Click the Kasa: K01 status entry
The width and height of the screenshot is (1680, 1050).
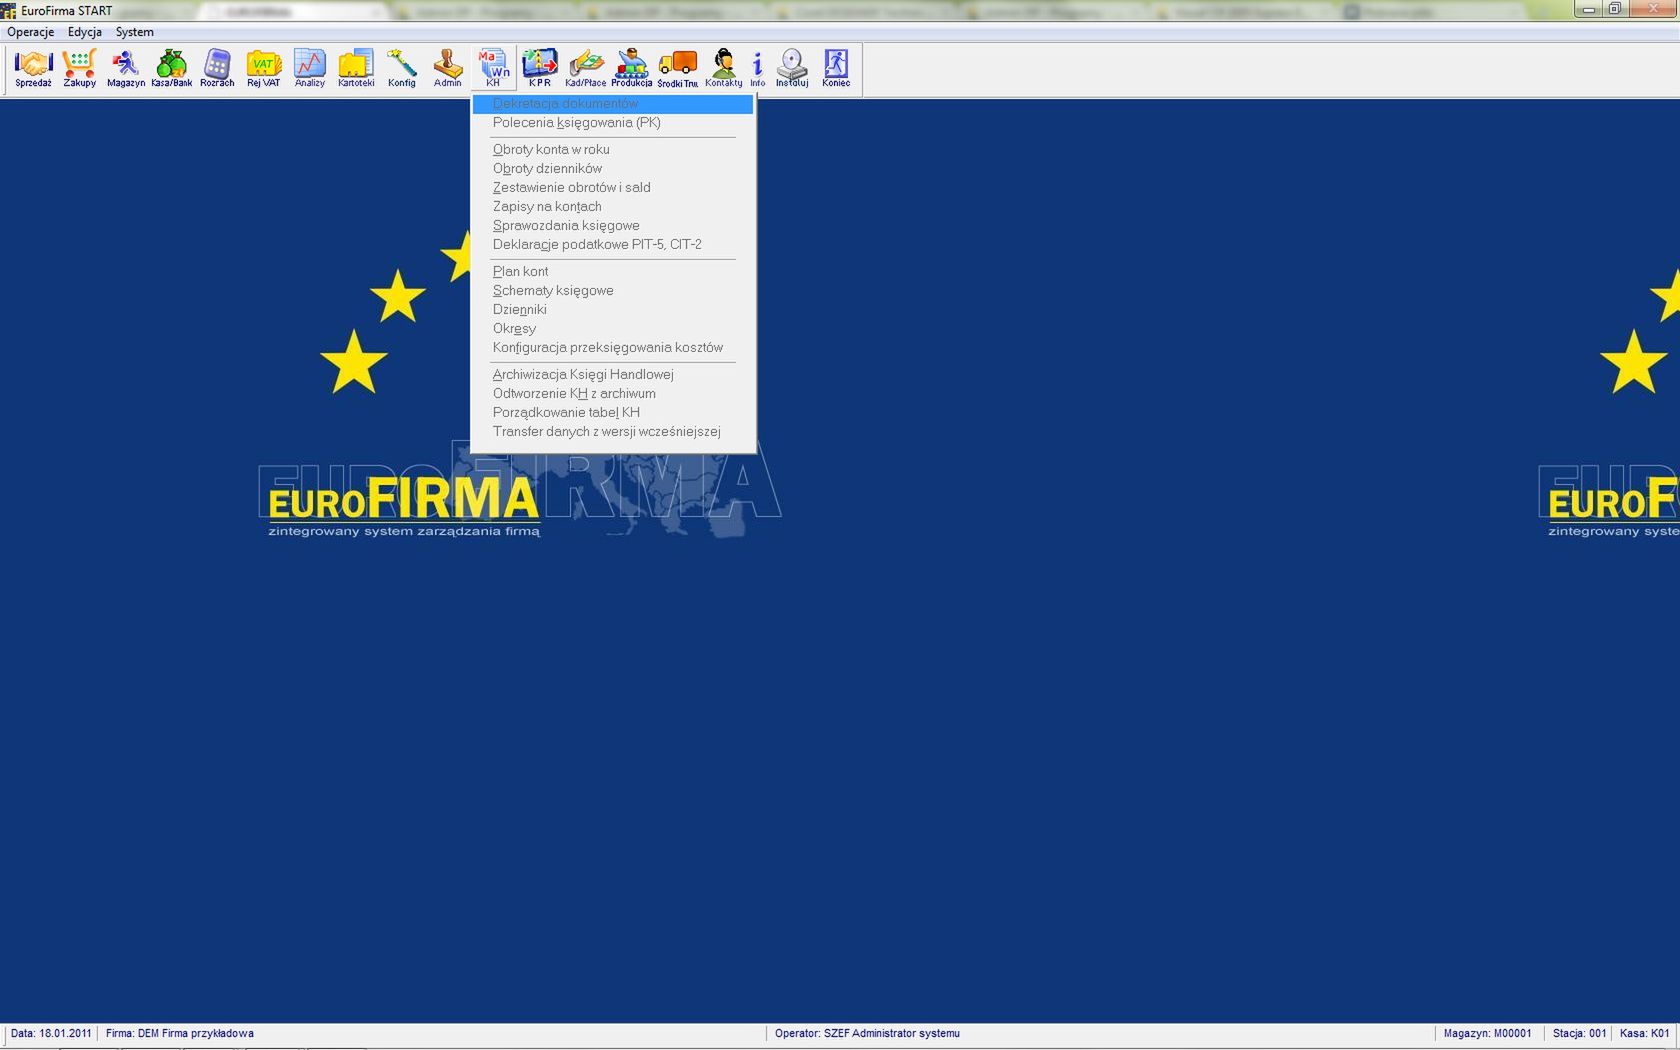point(1645,1034)
